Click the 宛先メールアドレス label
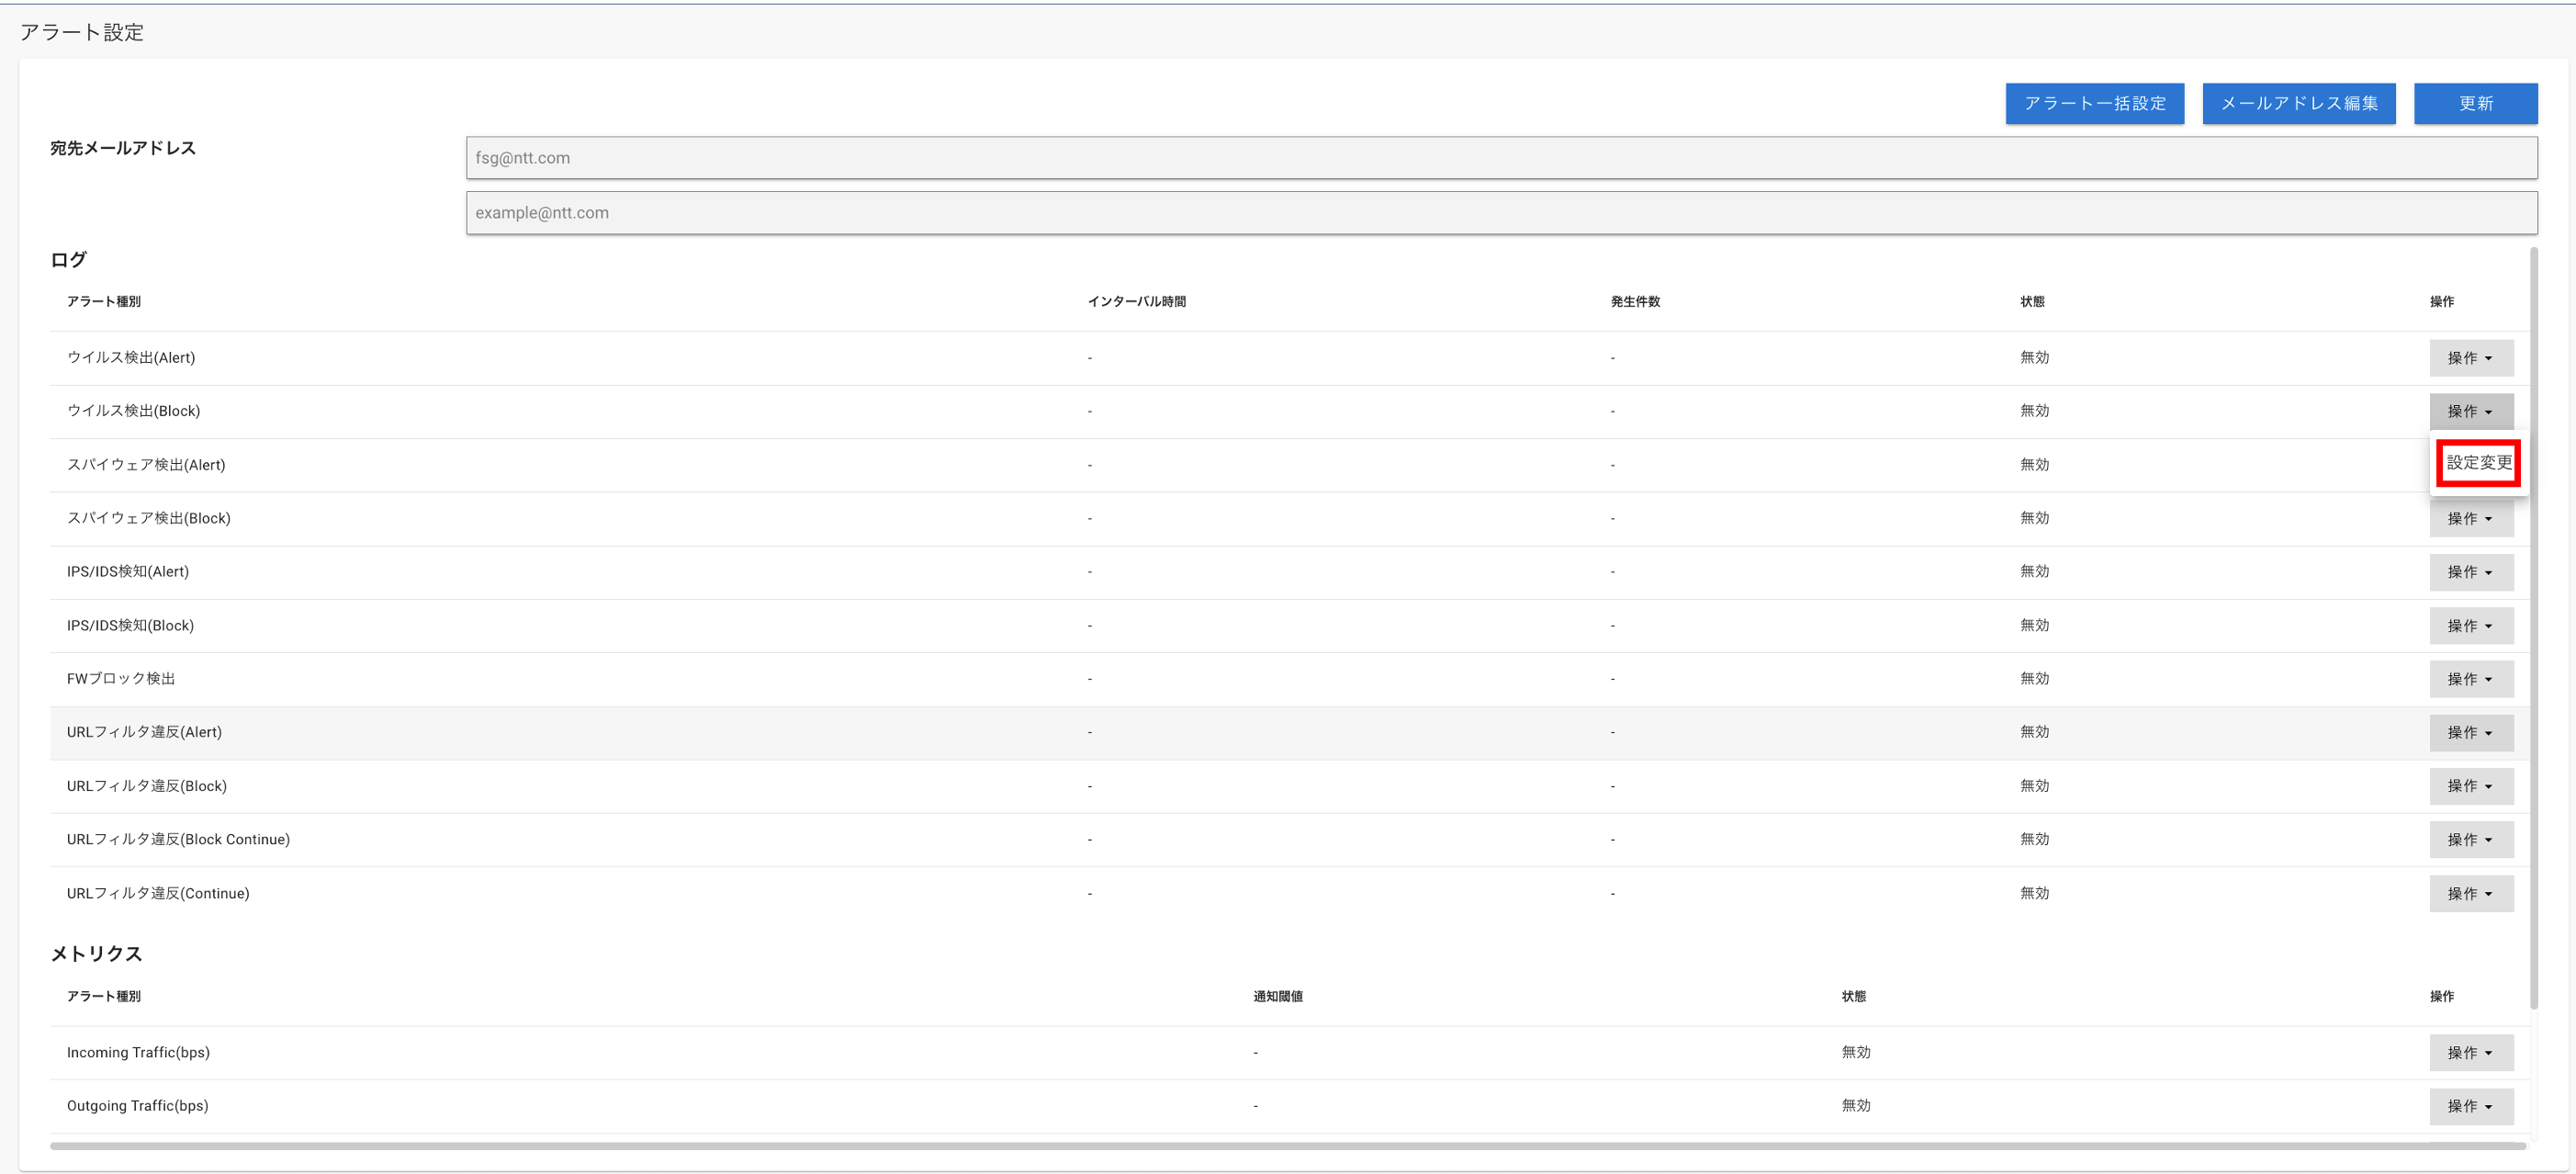Image resolution: width=2576 pixels, height=1174 pixels. pyautogui.click(x=123, y=148)
